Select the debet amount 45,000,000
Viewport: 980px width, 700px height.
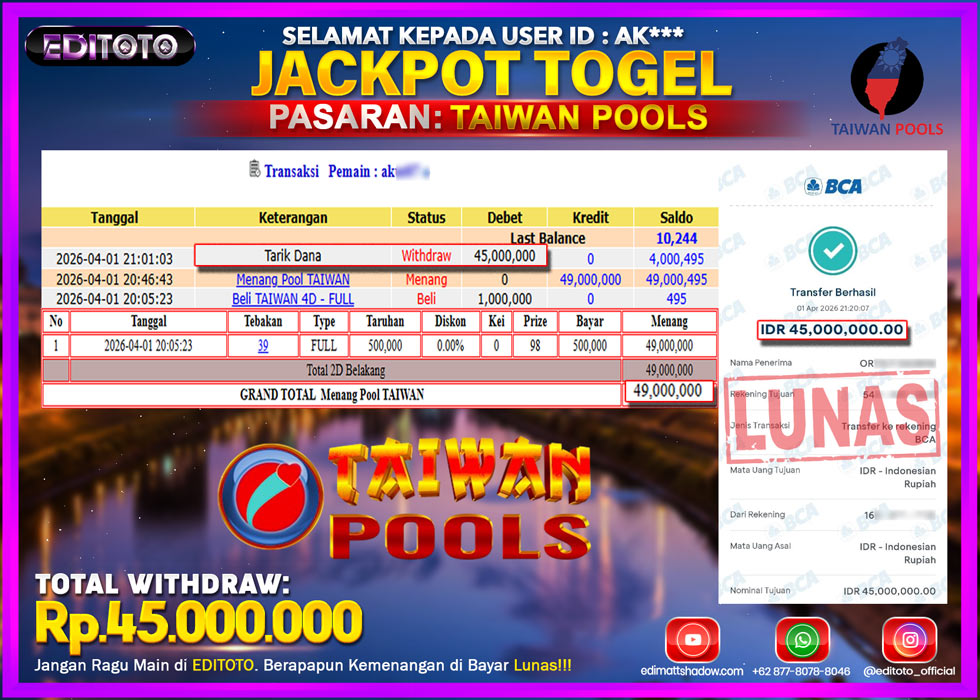coord(504,256)
